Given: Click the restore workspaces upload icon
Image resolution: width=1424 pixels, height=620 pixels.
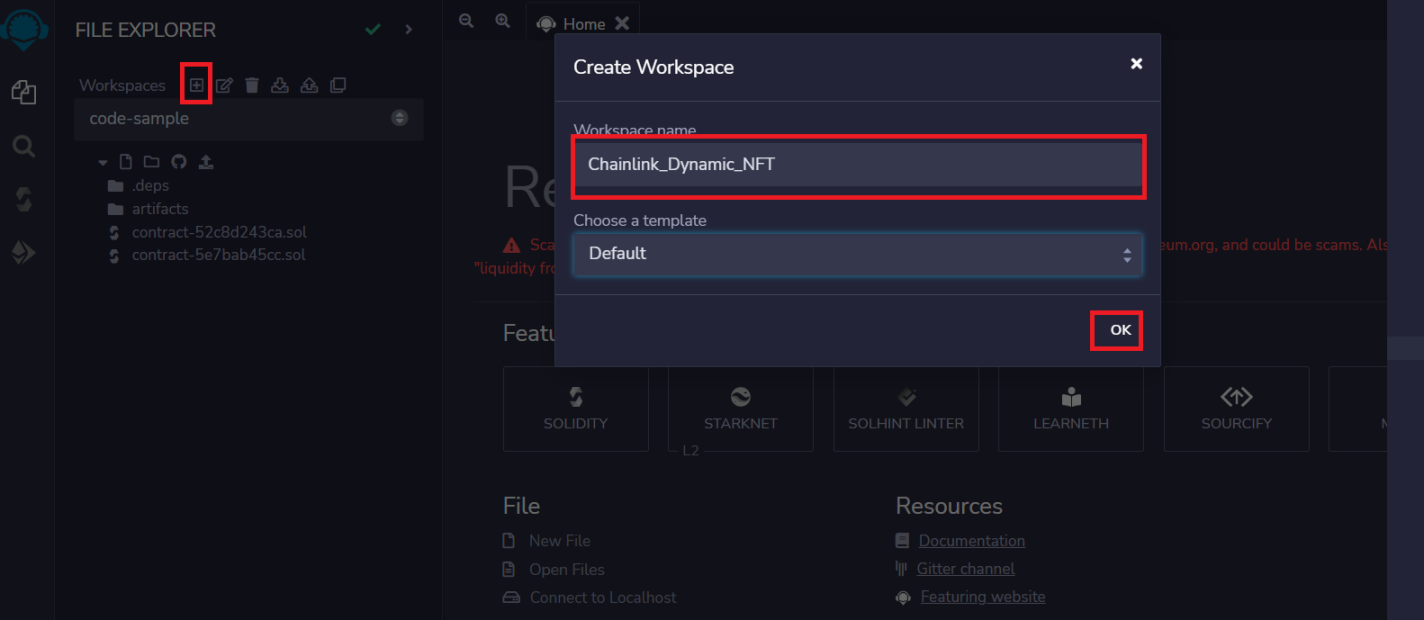Looking at the screenshot, I should [309, 85].
